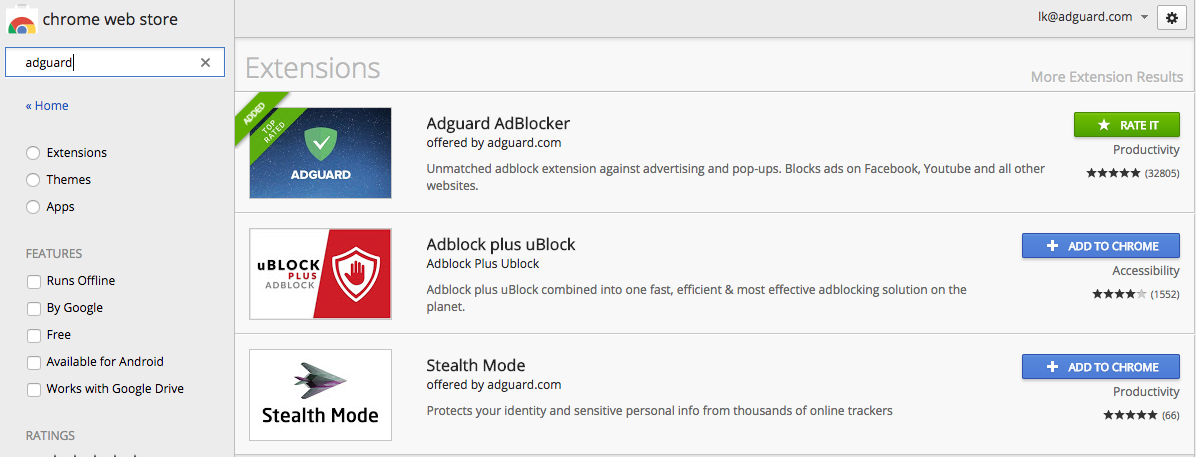The width and height of the screenshot is (1199, 457).
Task: Open the Adguard AdBlocker shield thumbnail
Action: (x=320, y=153)
